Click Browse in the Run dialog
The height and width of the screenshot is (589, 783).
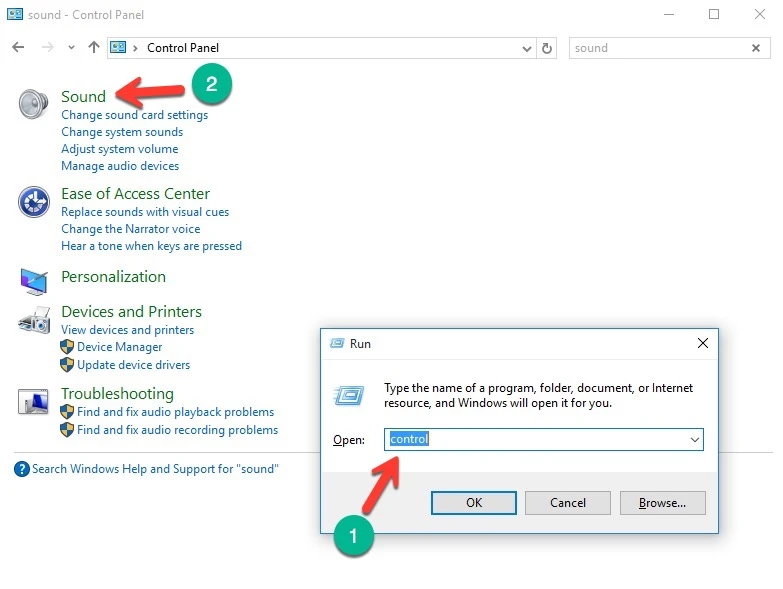pos(662,502)
